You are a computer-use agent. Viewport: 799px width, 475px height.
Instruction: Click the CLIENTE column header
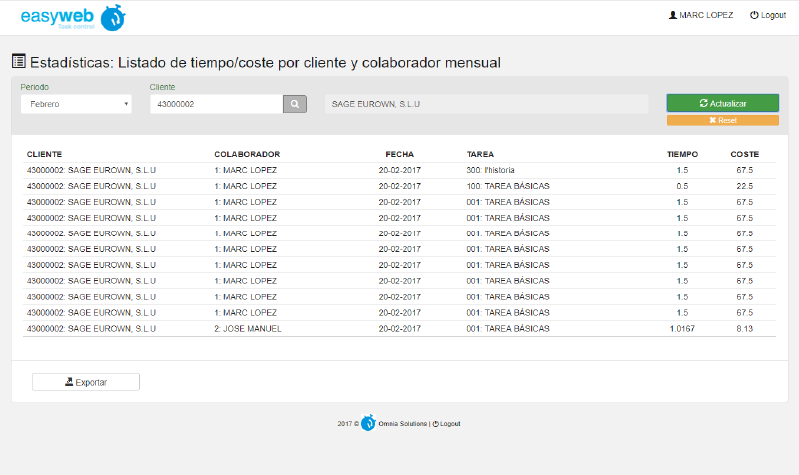coord(45,154)
